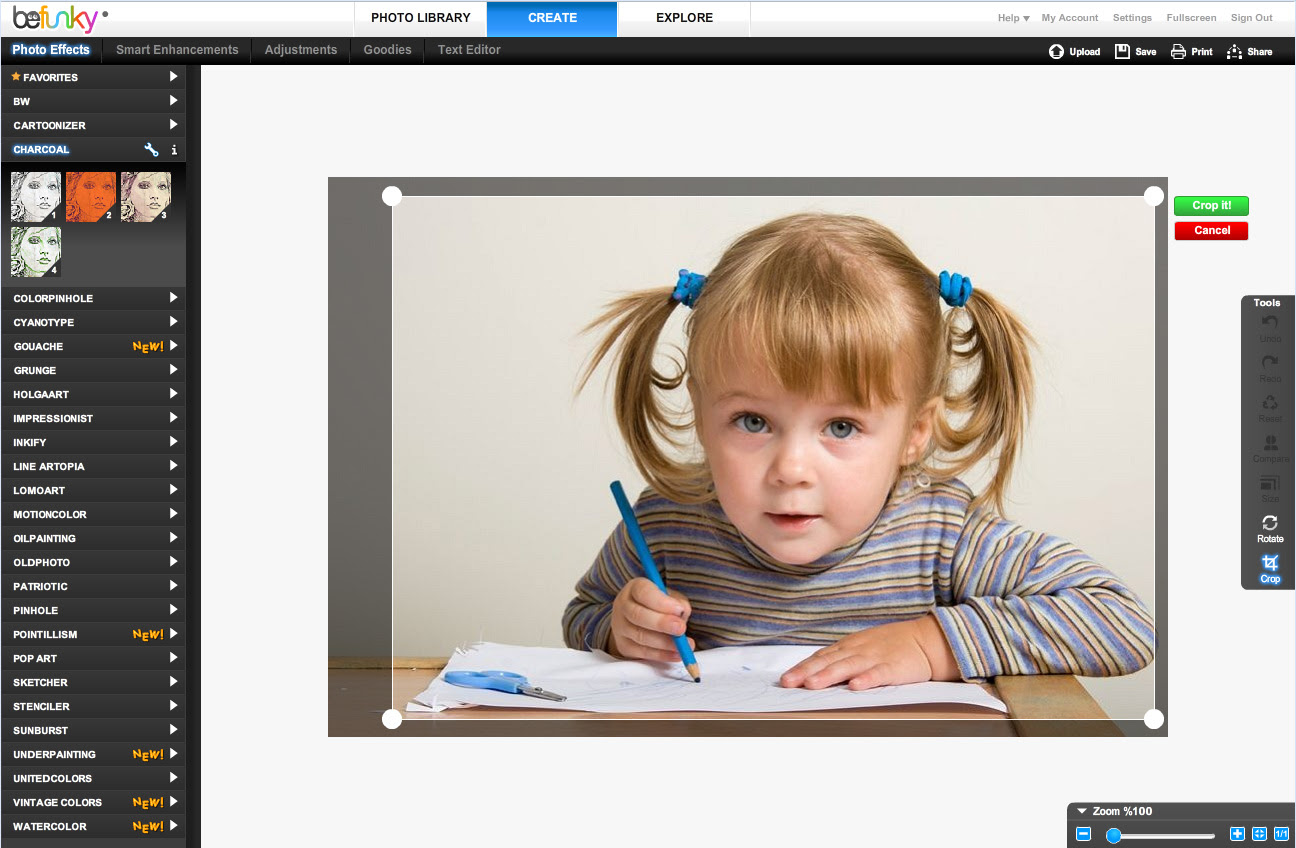Expand the Cartoonizer effects category
This screenshot has width=1296, height=848.
(x=93, y=125)
